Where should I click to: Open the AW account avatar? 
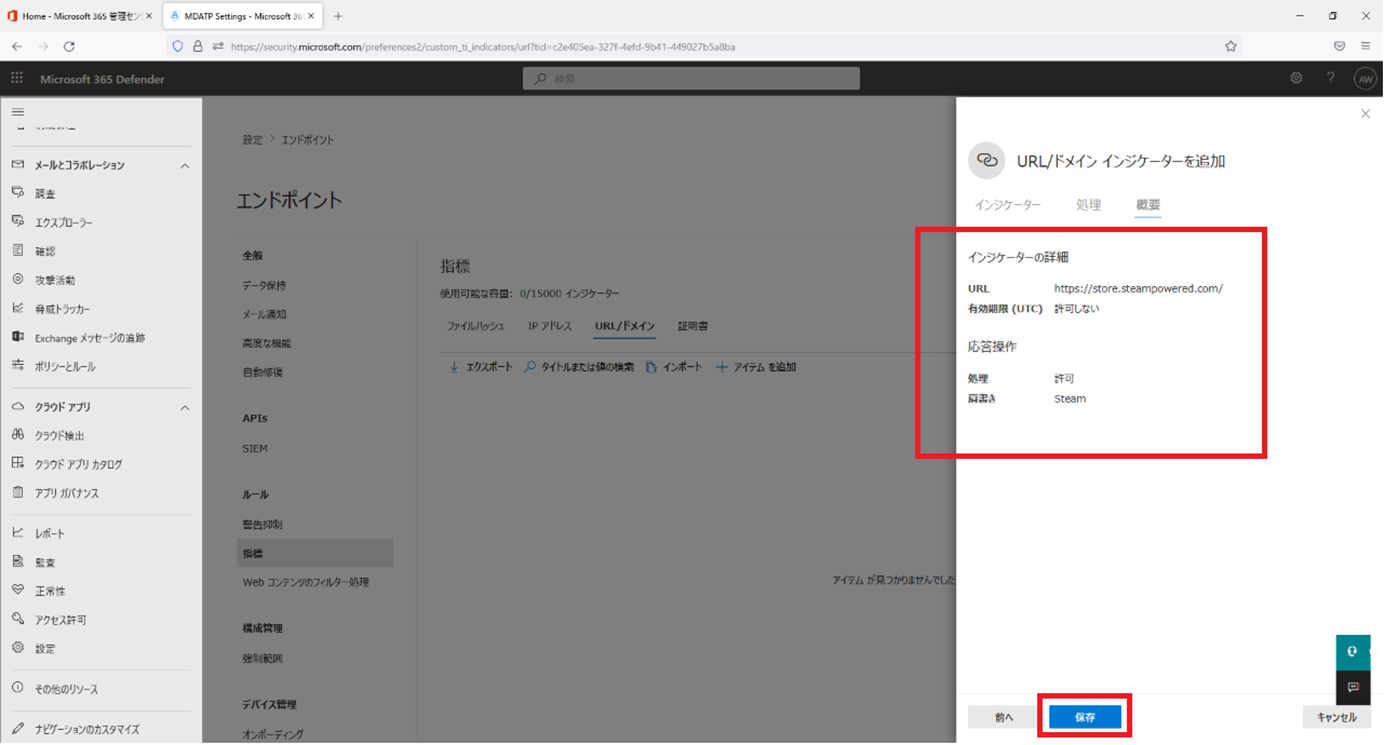pyautogui.click(x=1365, y=79)
